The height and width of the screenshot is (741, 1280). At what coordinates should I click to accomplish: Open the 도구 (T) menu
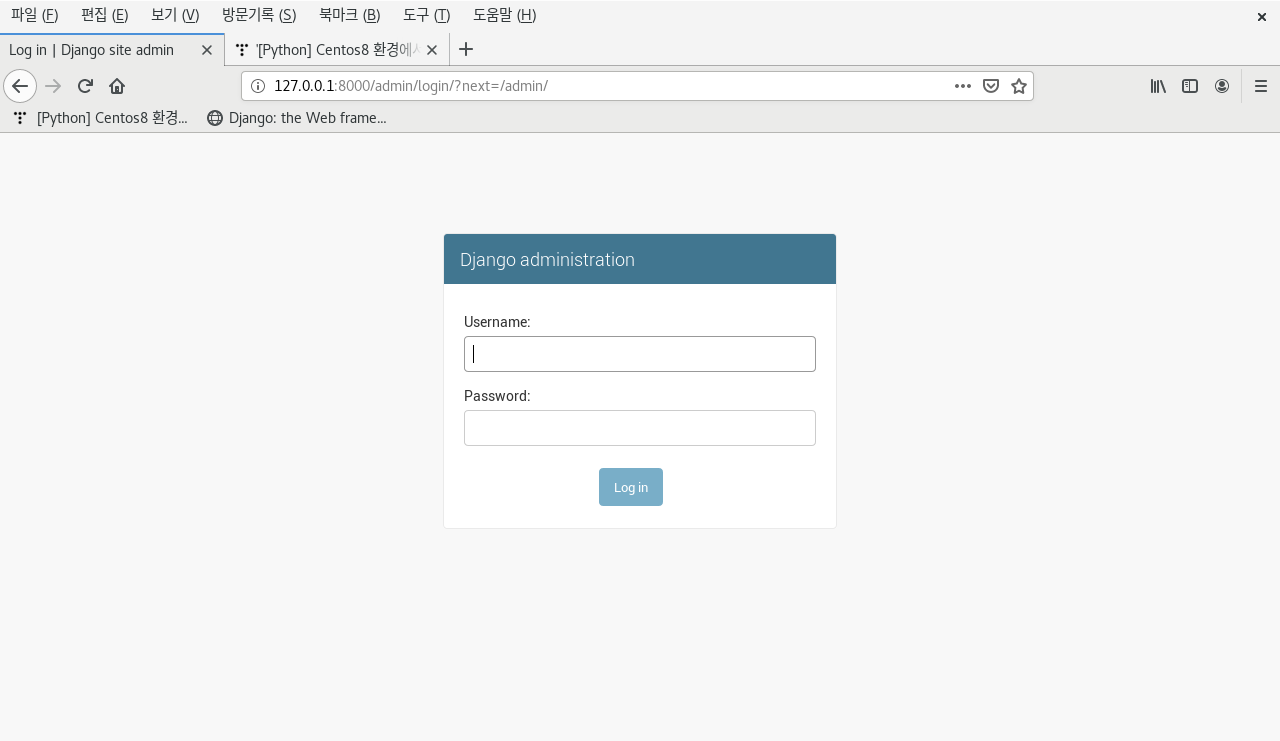click(x=427, y=15)
